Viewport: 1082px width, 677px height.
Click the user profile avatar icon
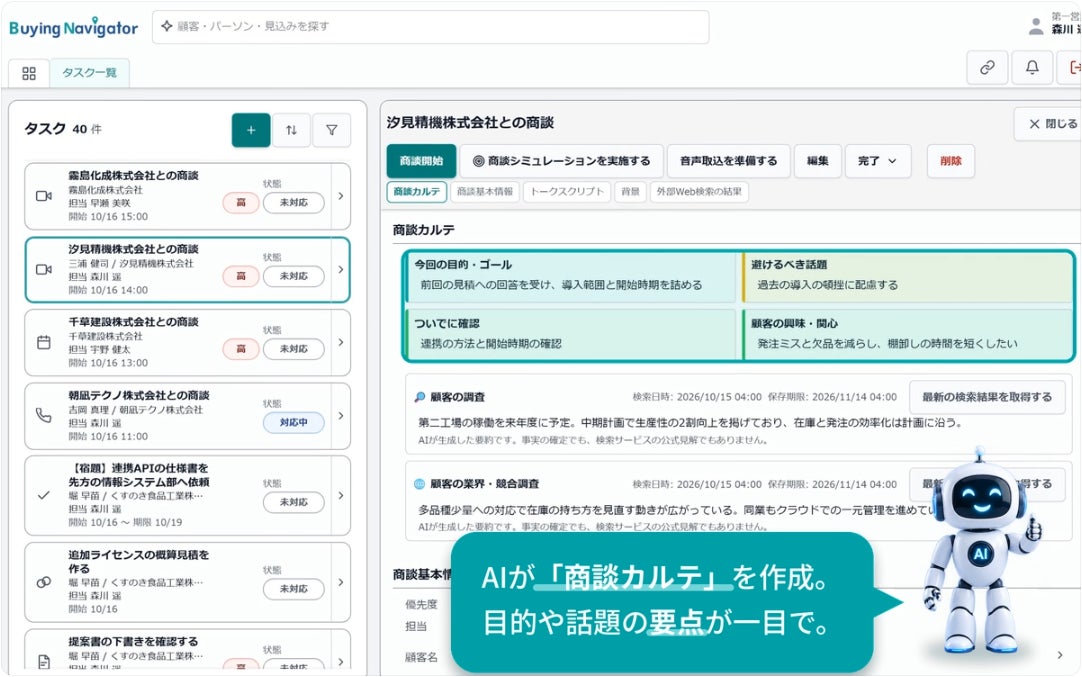point(1036,27)
